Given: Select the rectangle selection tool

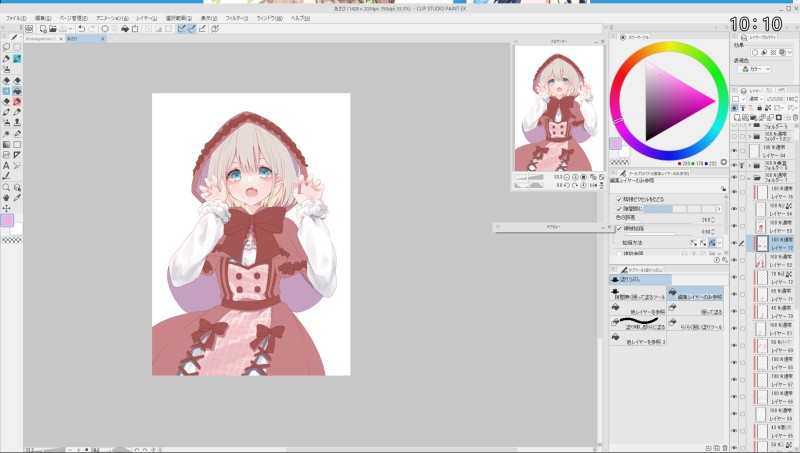Looking at the screenshot, I should [x=17, y=47].
